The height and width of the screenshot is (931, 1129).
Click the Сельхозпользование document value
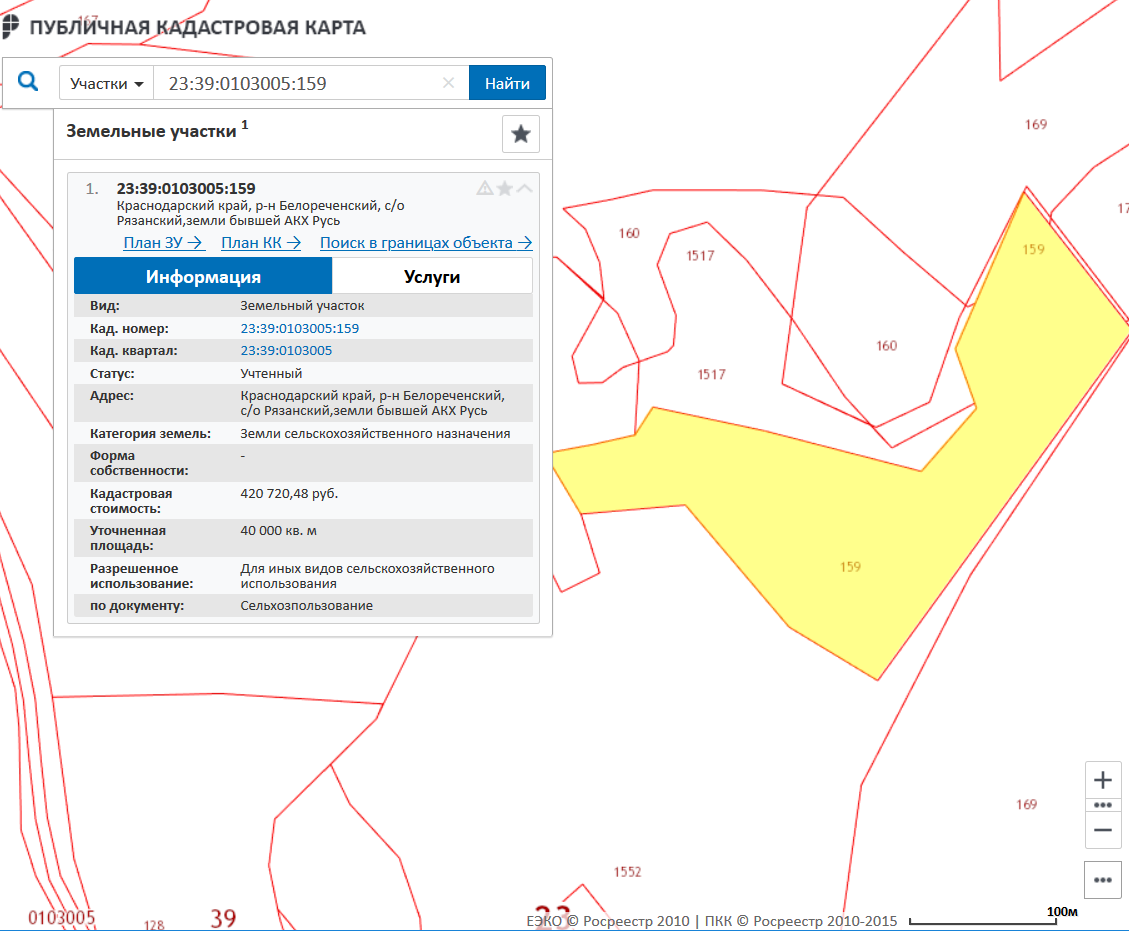click(306, 606)
